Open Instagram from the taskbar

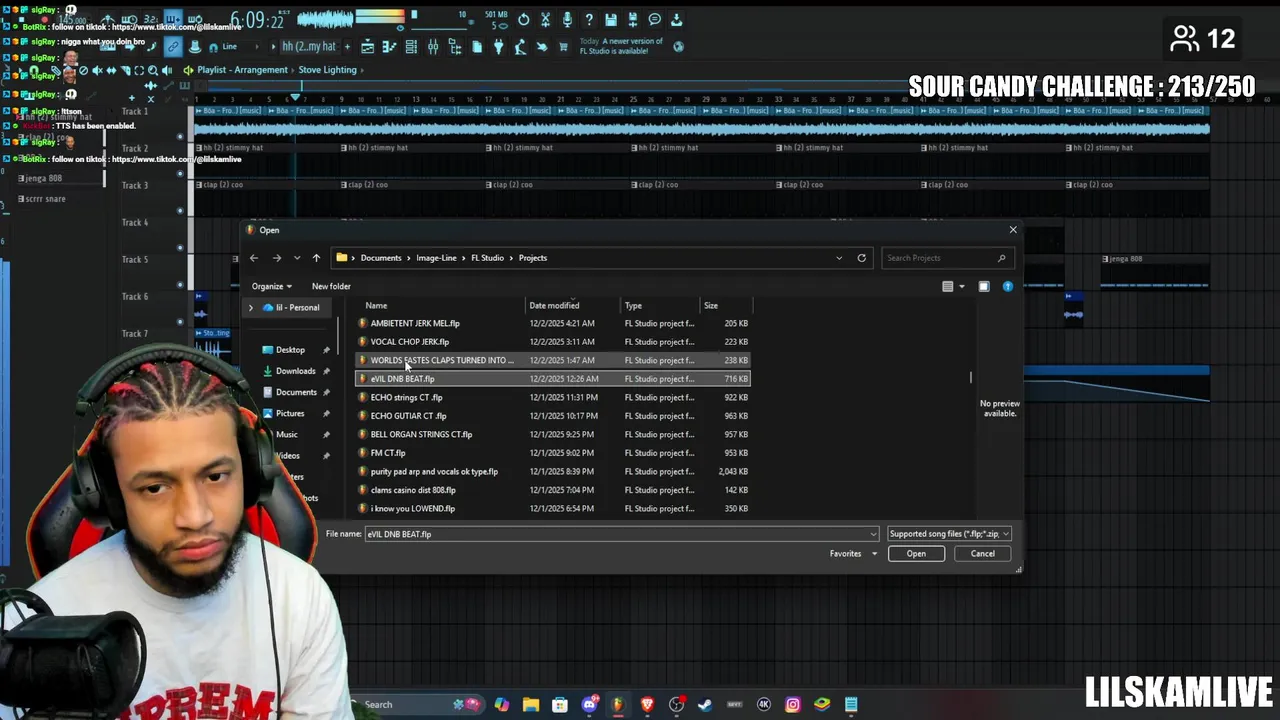(x=792, y=705)
